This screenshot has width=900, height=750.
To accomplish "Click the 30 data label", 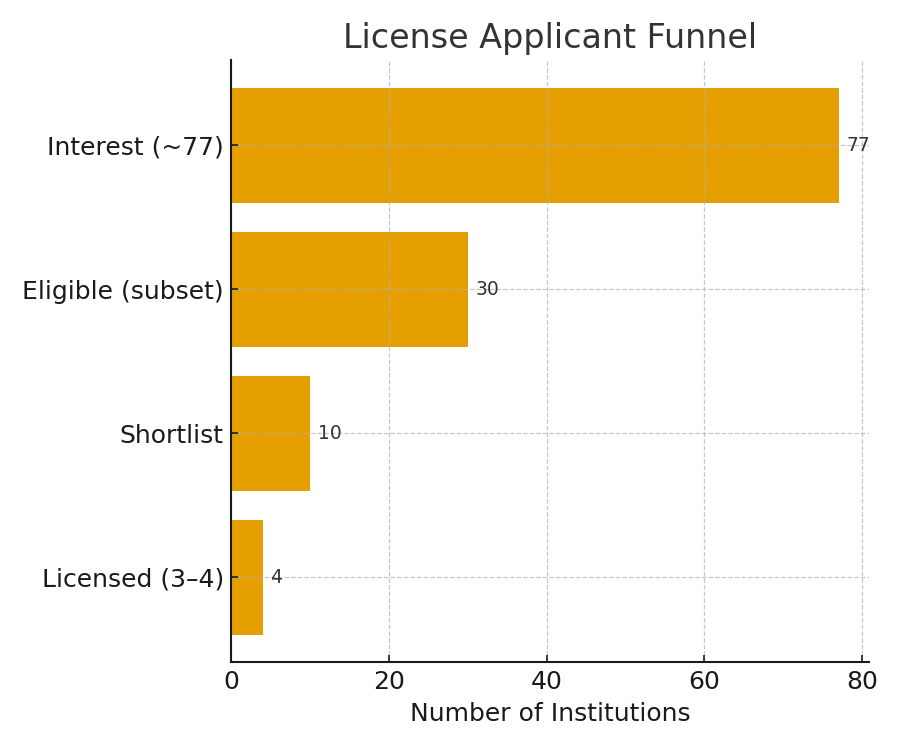I will 487,289.
